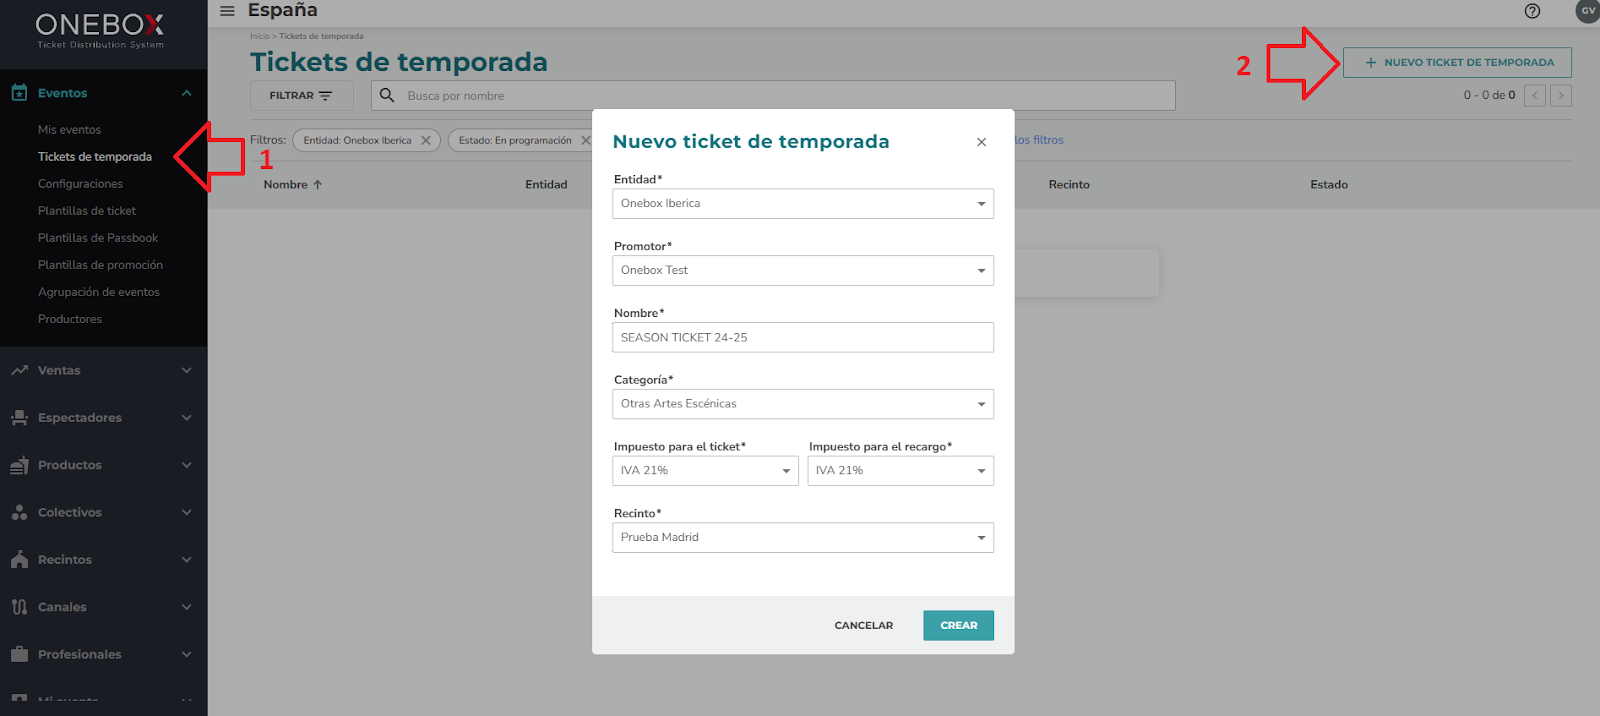Click the search magnifier icon
This screenshot has height=716, width=1600.
pos(387,96)
